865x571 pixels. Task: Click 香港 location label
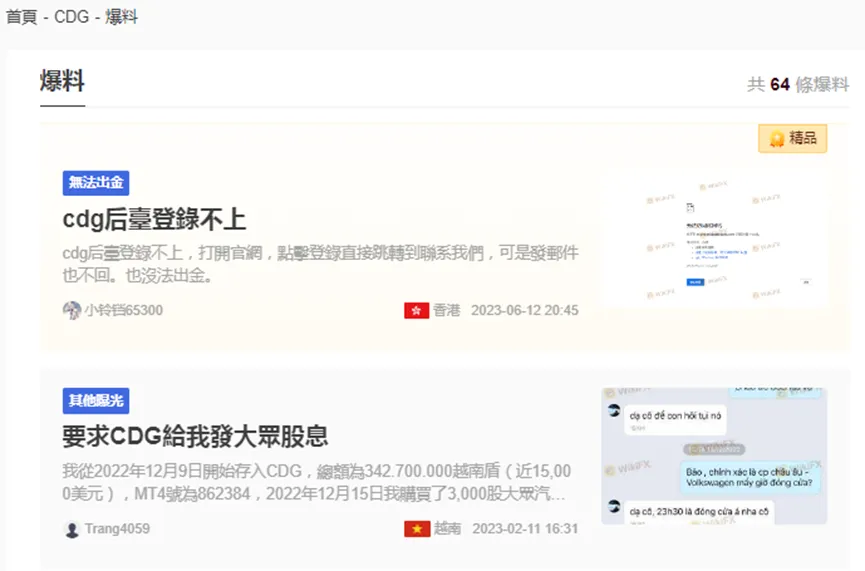coord(446,310)
